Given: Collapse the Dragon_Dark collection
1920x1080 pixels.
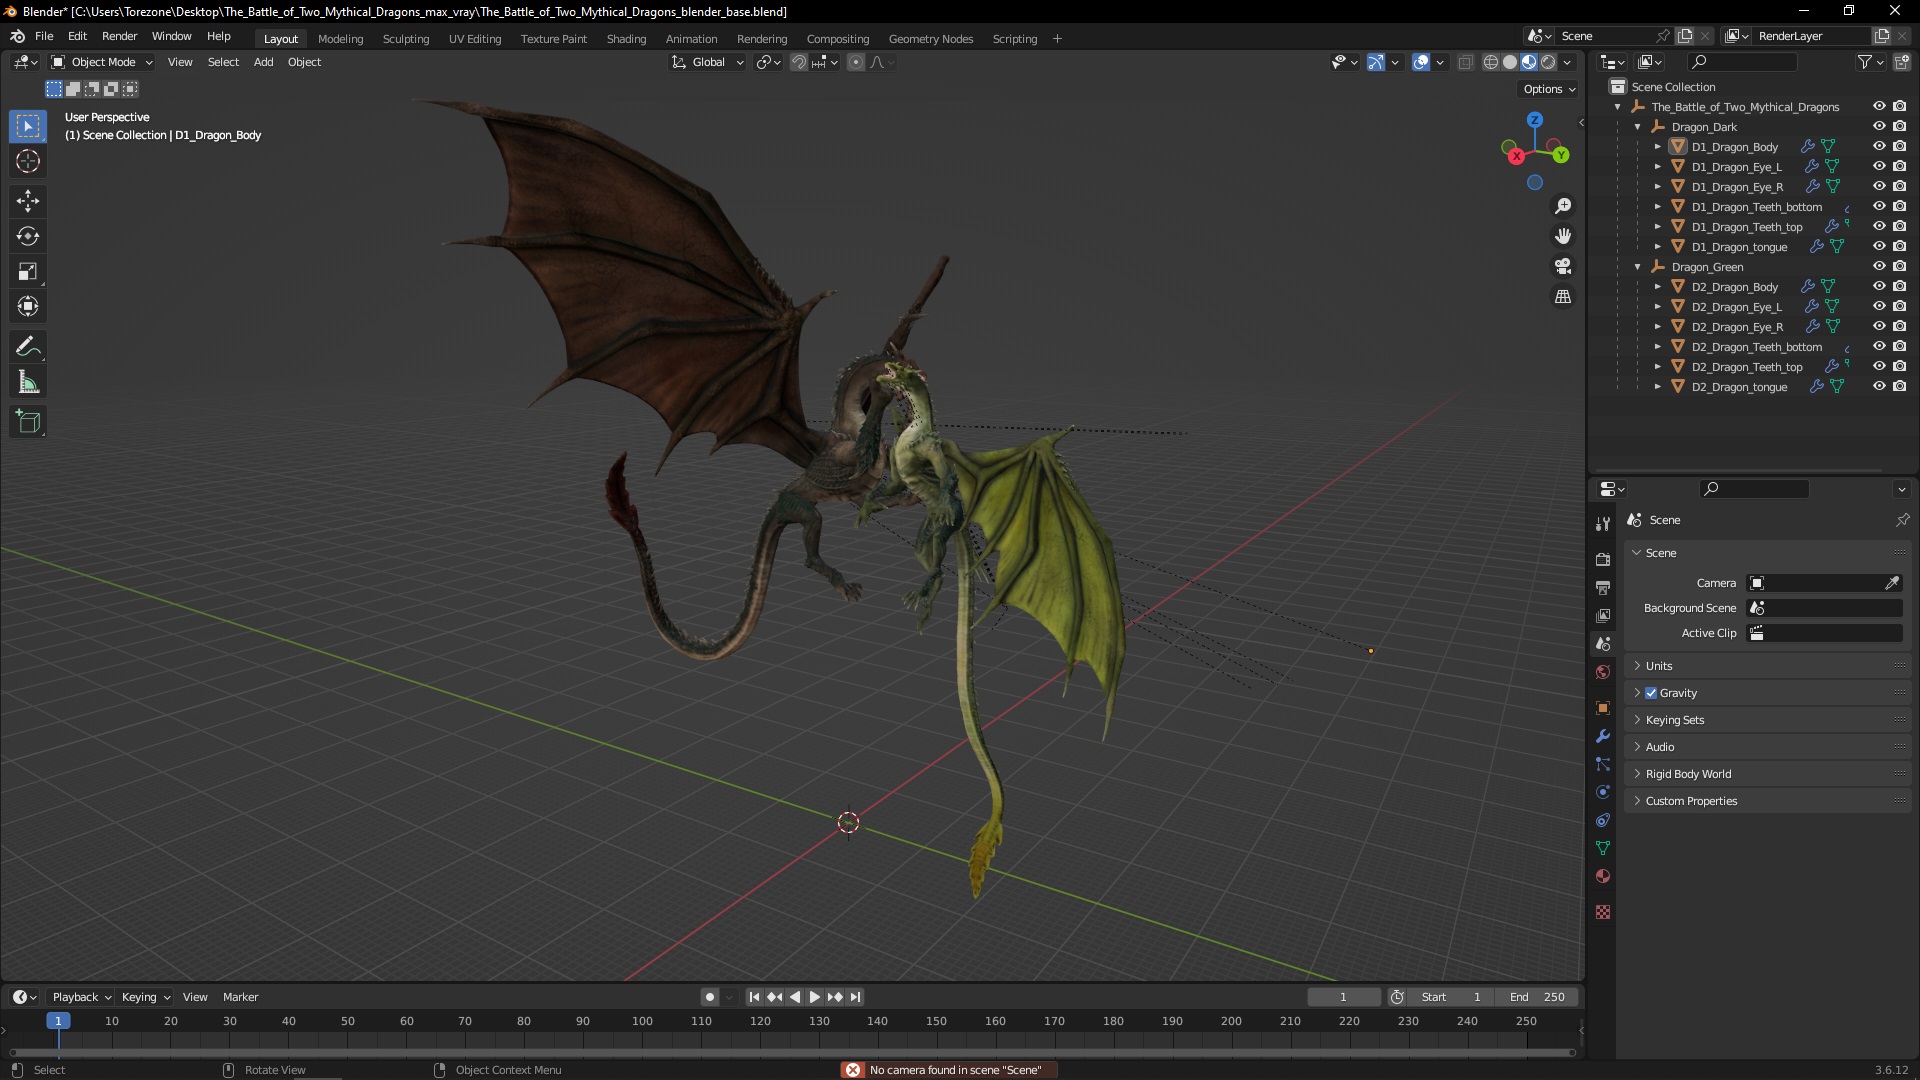Looking at the screenshot, I should 1637,127.
